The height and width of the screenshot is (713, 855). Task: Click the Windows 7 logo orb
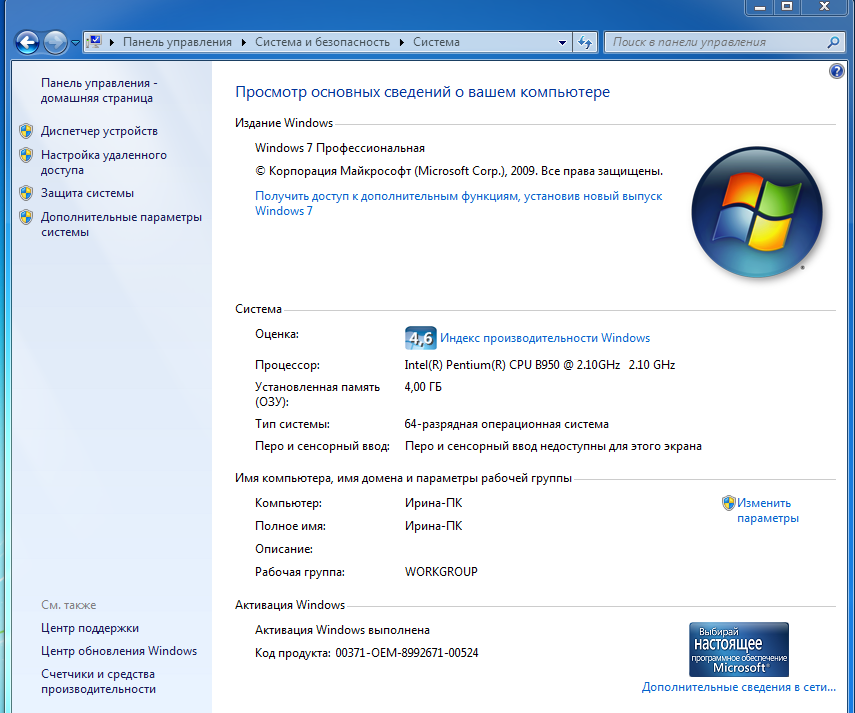tap(757, 212)
